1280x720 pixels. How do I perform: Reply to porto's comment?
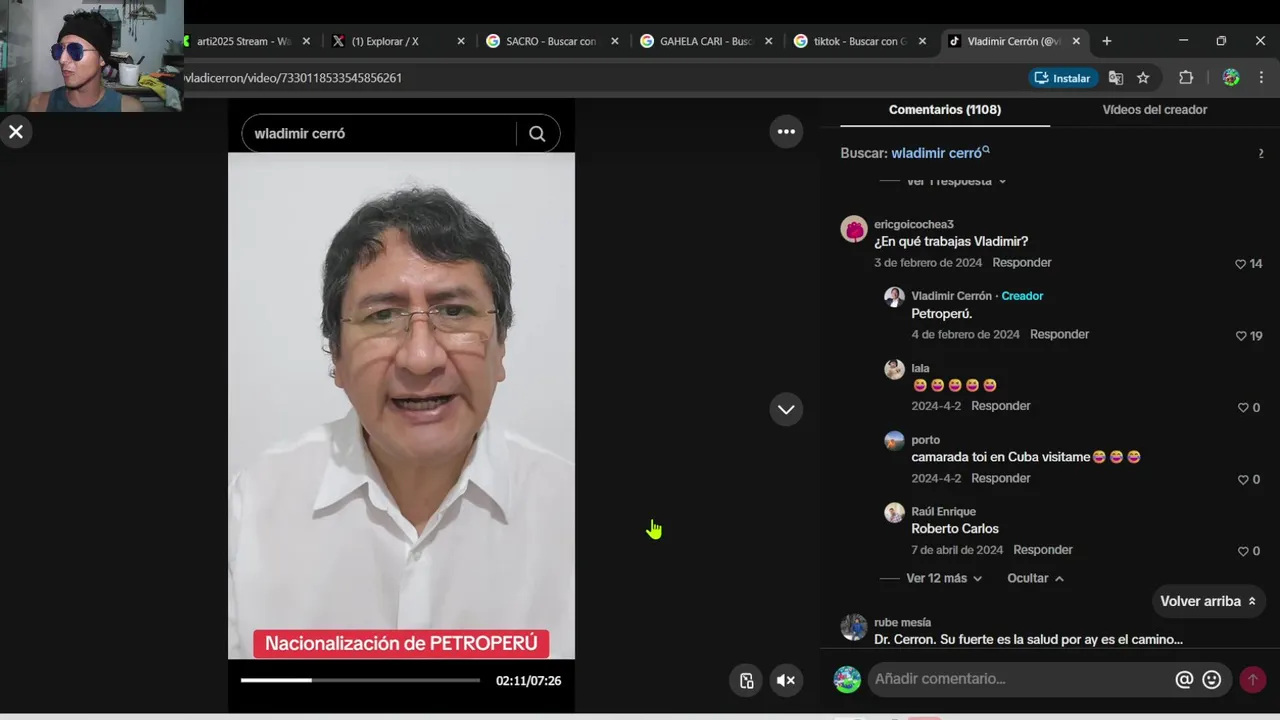click(1000, 478)
